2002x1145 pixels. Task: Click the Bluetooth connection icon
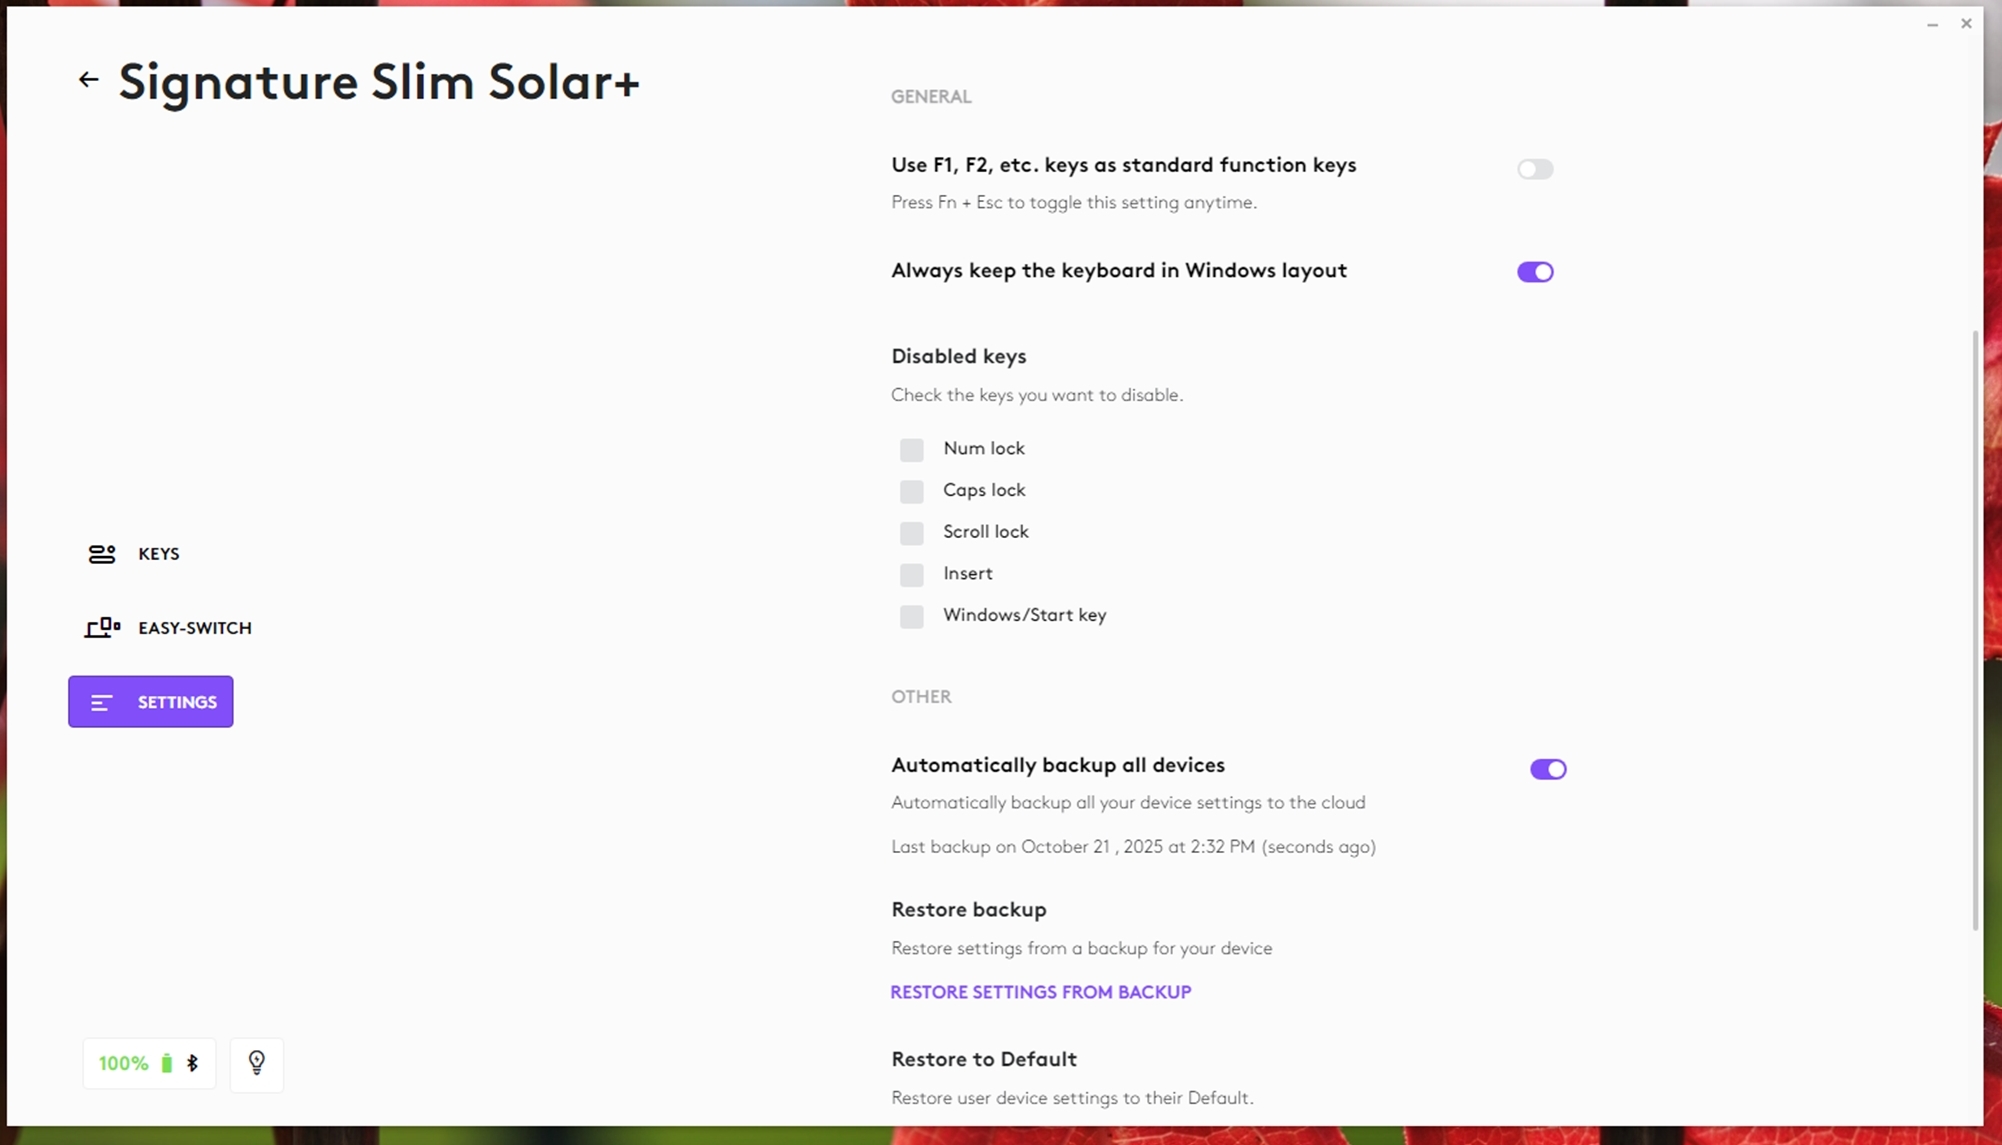tap(193, 1064)
